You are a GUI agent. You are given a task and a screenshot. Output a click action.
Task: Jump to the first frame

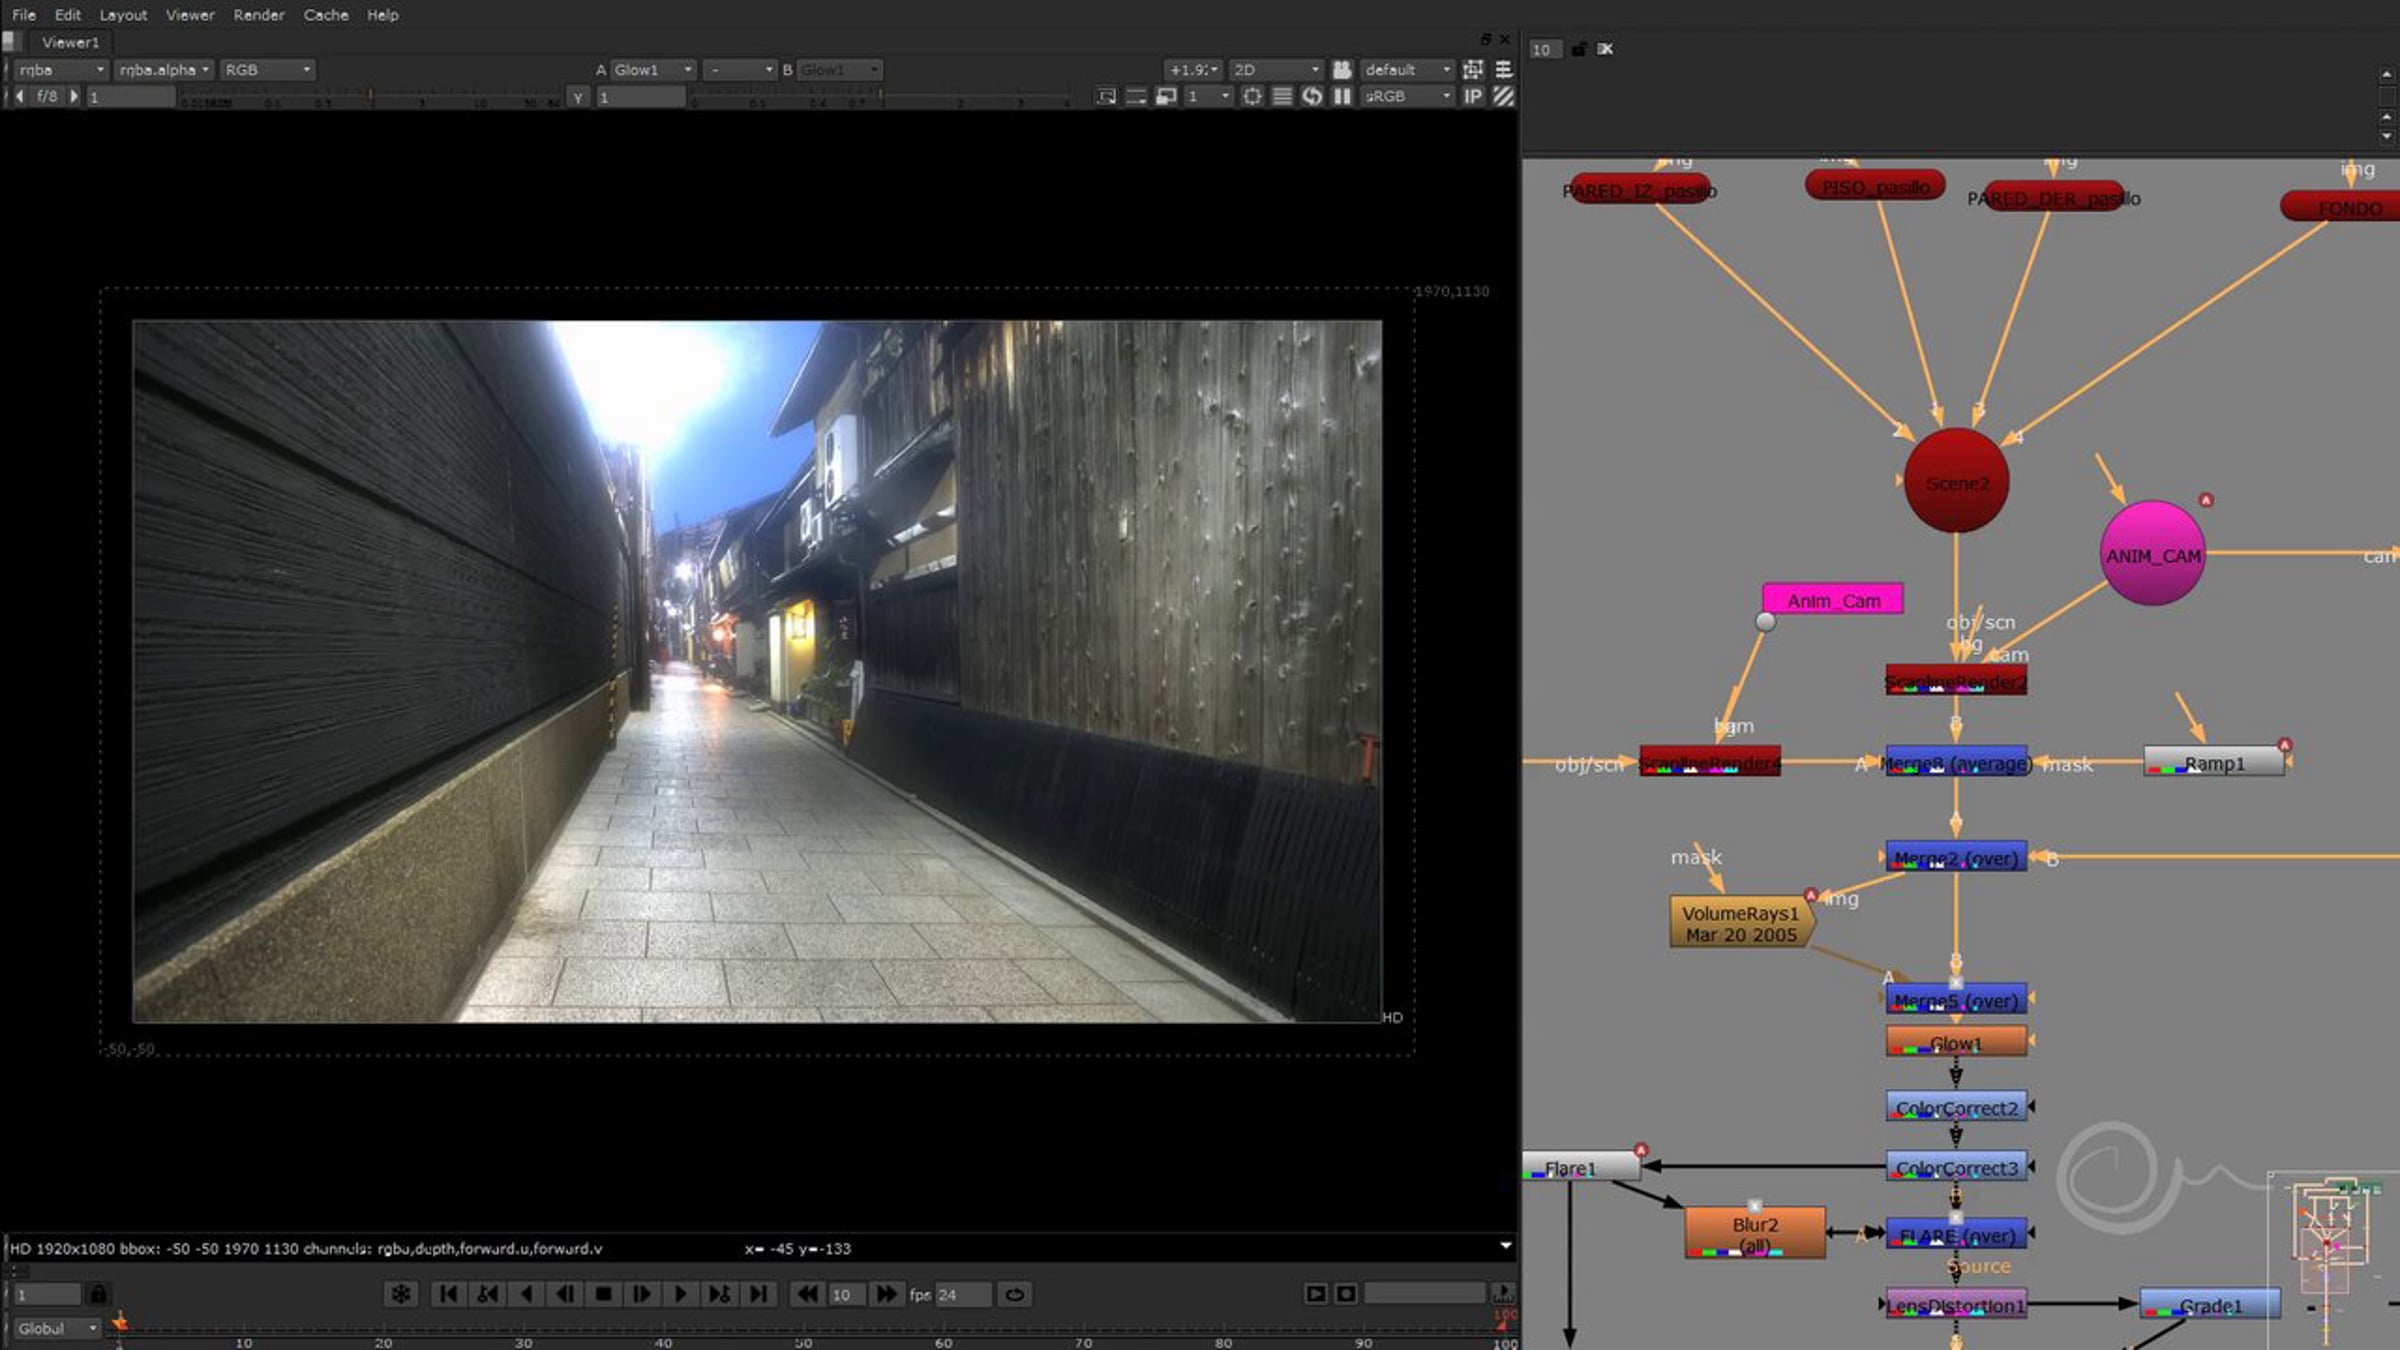tap(448, 1294)
